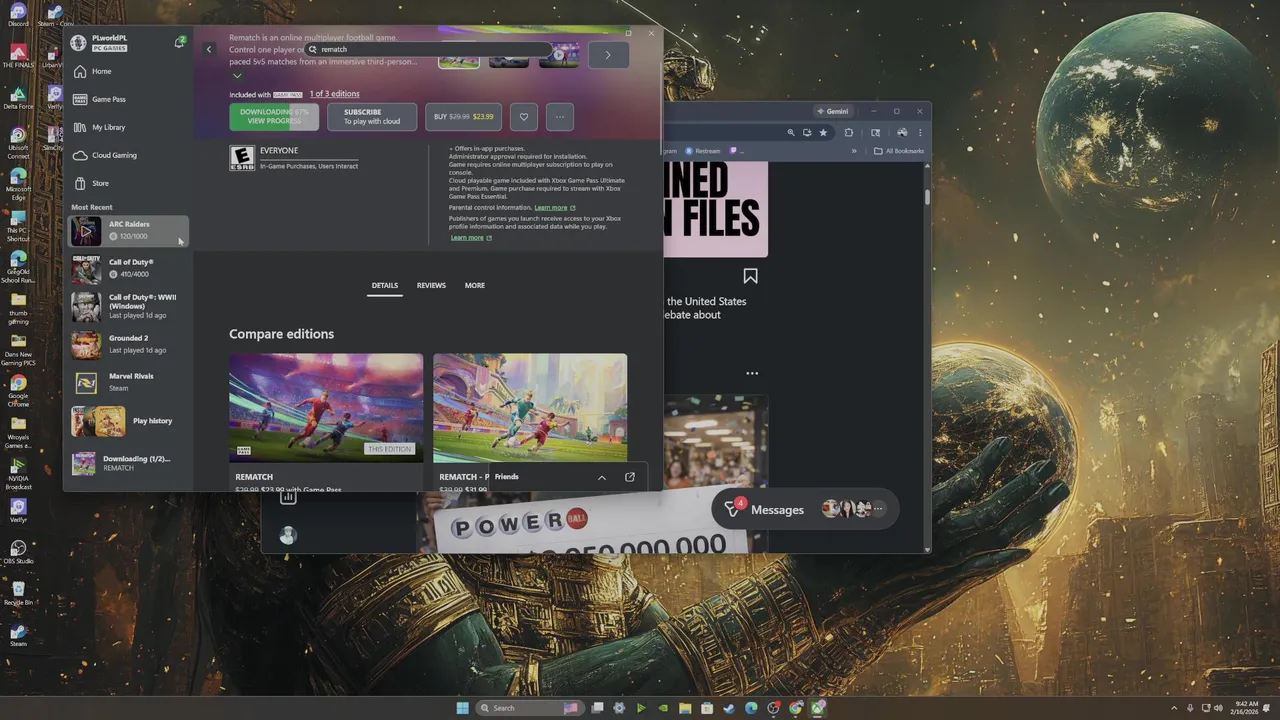Open My Library in the Xbox sidebar
1280x720 pixels.
point(128,128)
